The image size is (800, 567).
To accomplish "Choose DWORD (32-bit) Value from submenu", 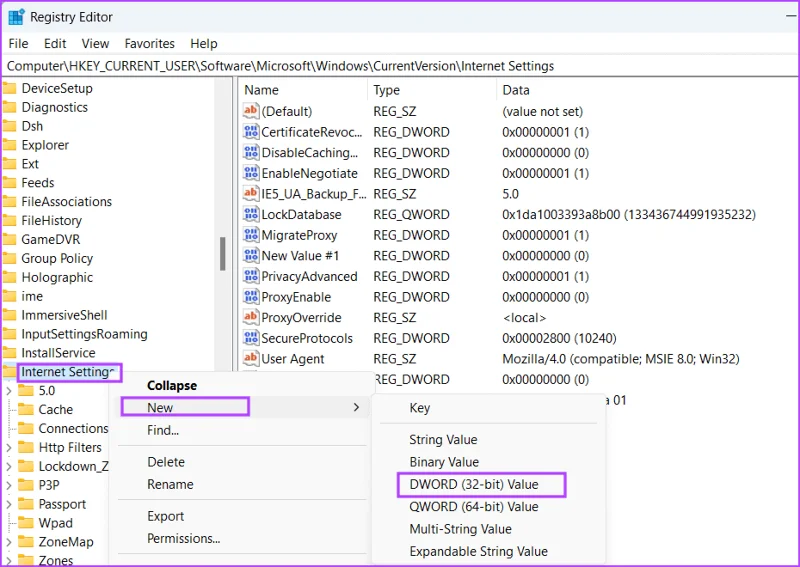I will (482, 484).
